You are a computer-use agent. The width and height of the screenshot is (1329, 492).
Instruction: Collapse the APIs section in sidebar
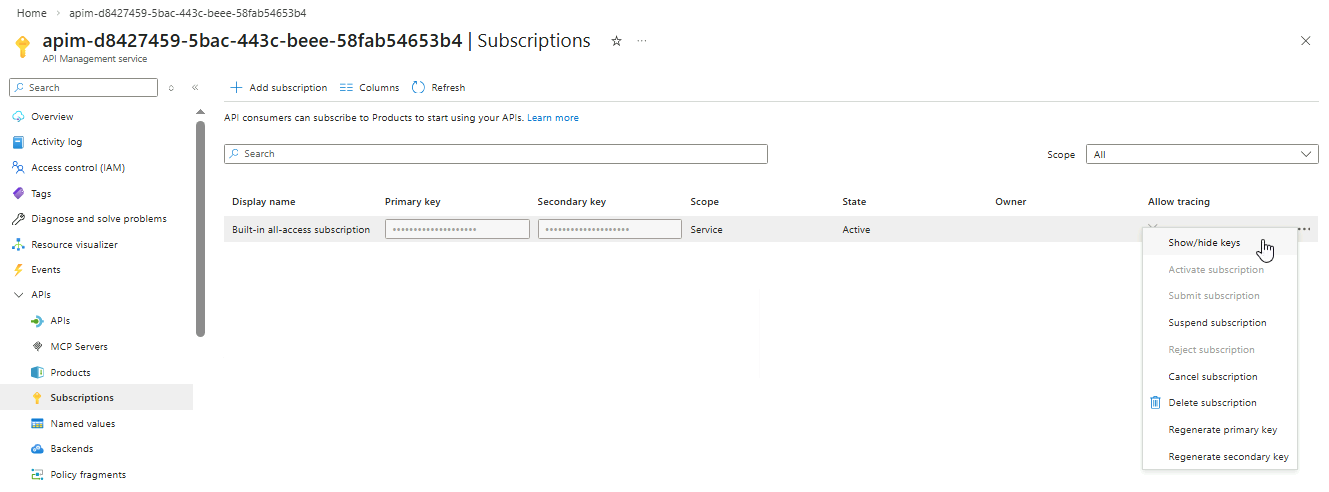click(x=18, y=295)
